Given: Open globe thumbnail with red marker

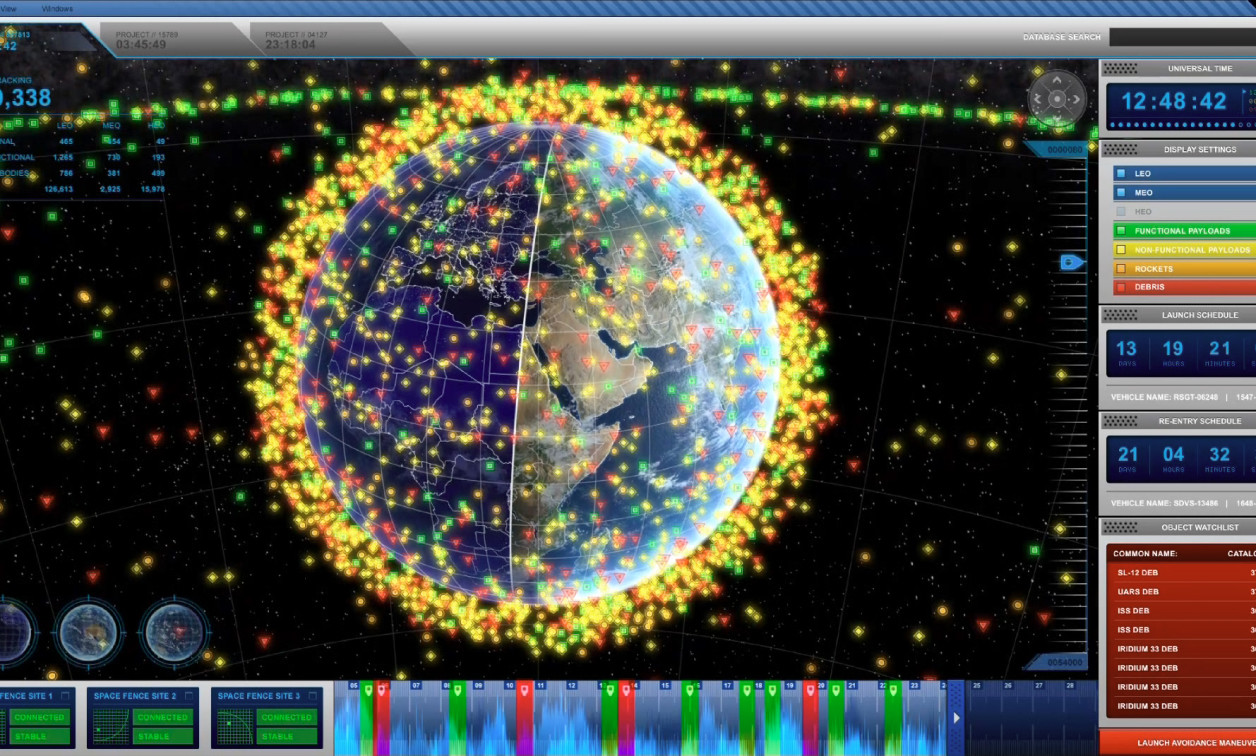Looking at the screenshot, I should pos(175,632).
